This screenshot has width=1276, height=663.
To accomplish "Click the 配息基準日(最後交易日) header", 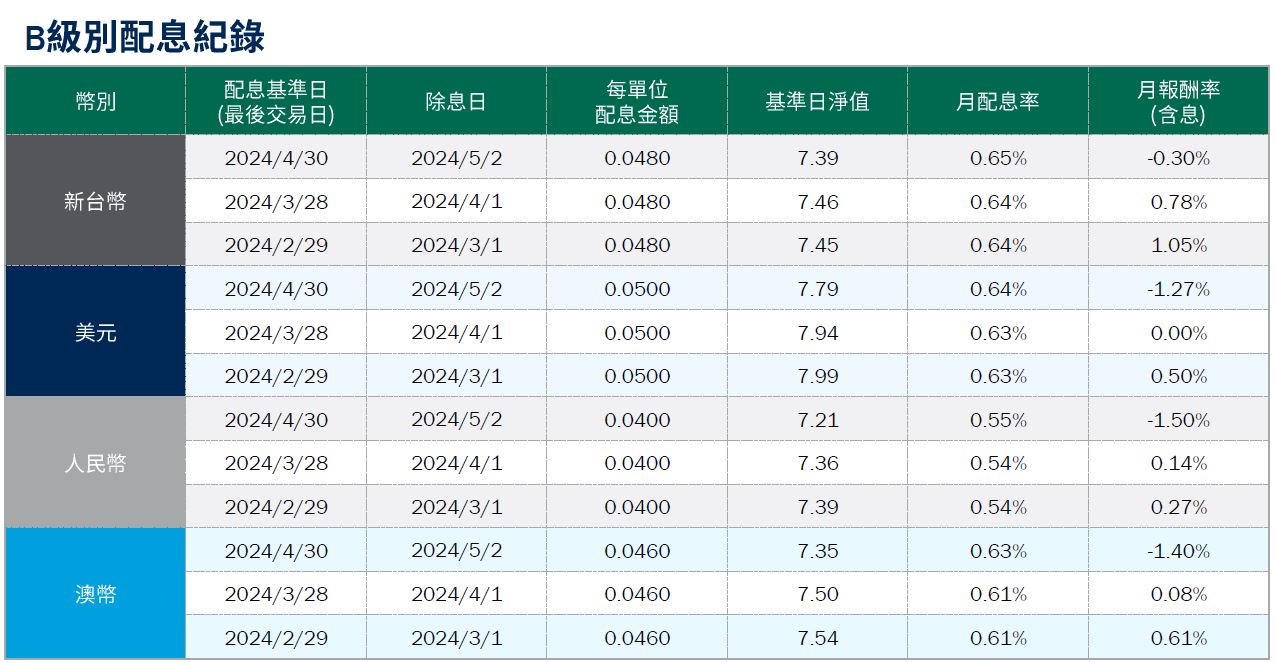I will [276, 100].
